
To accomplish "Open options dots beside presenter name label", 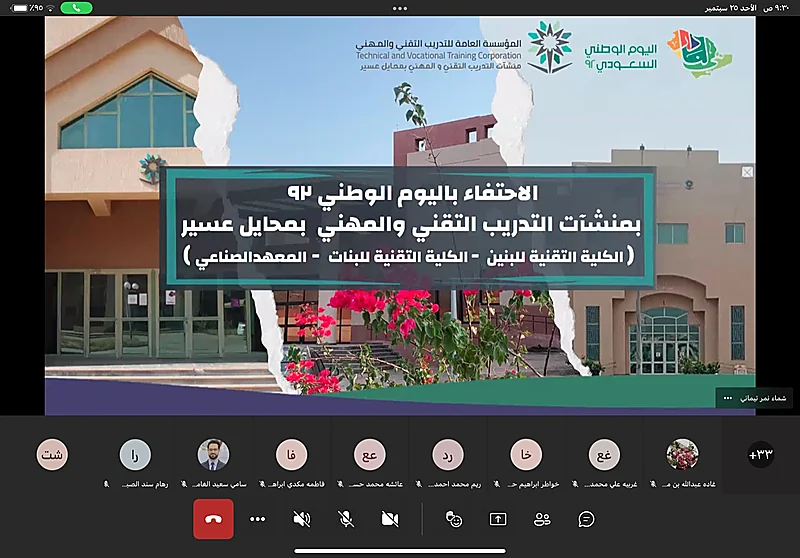I will pos(727,398).
